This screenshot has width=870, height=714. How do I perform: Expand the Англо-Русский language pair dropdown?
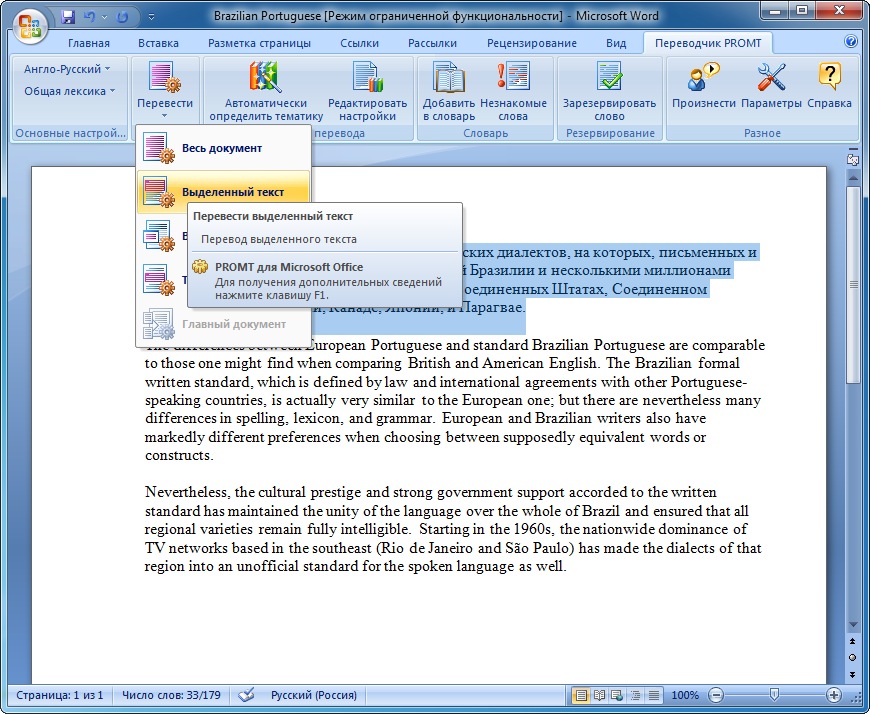(68, 69)
